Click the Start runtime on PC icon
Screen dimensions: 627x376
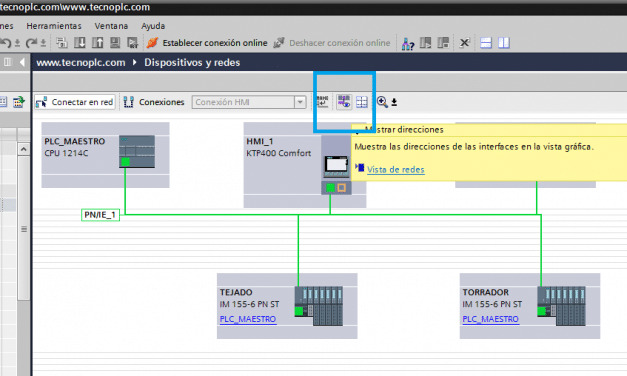pyautogui.click(x=132, y=43)
